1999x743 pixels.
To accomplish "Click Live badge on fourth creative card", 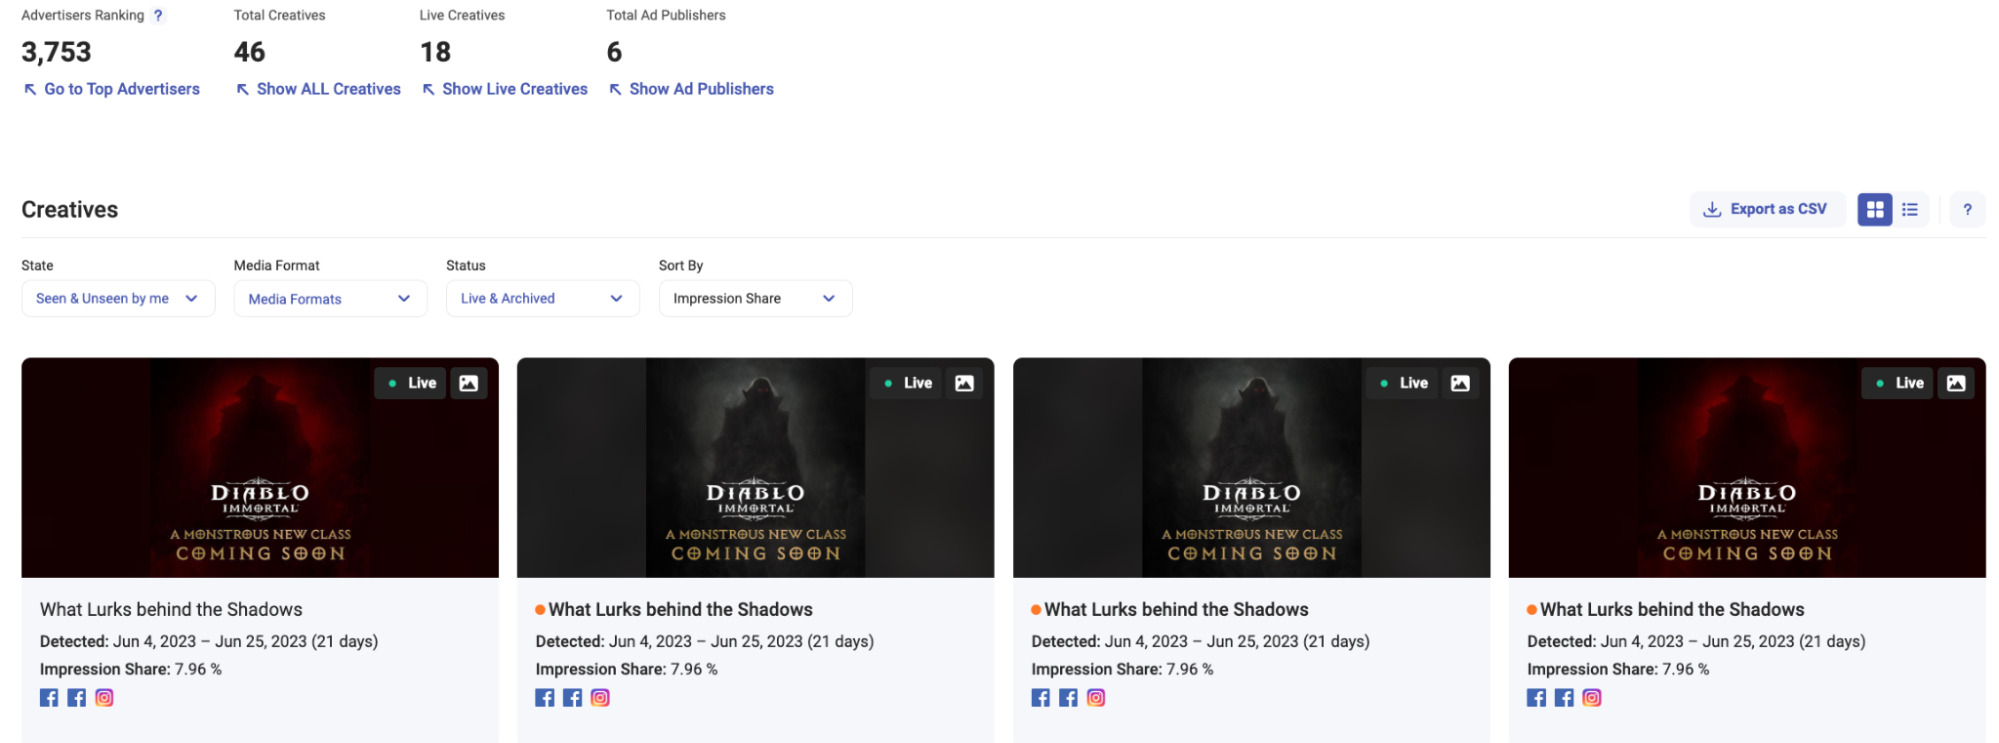I will point(1898,383).
